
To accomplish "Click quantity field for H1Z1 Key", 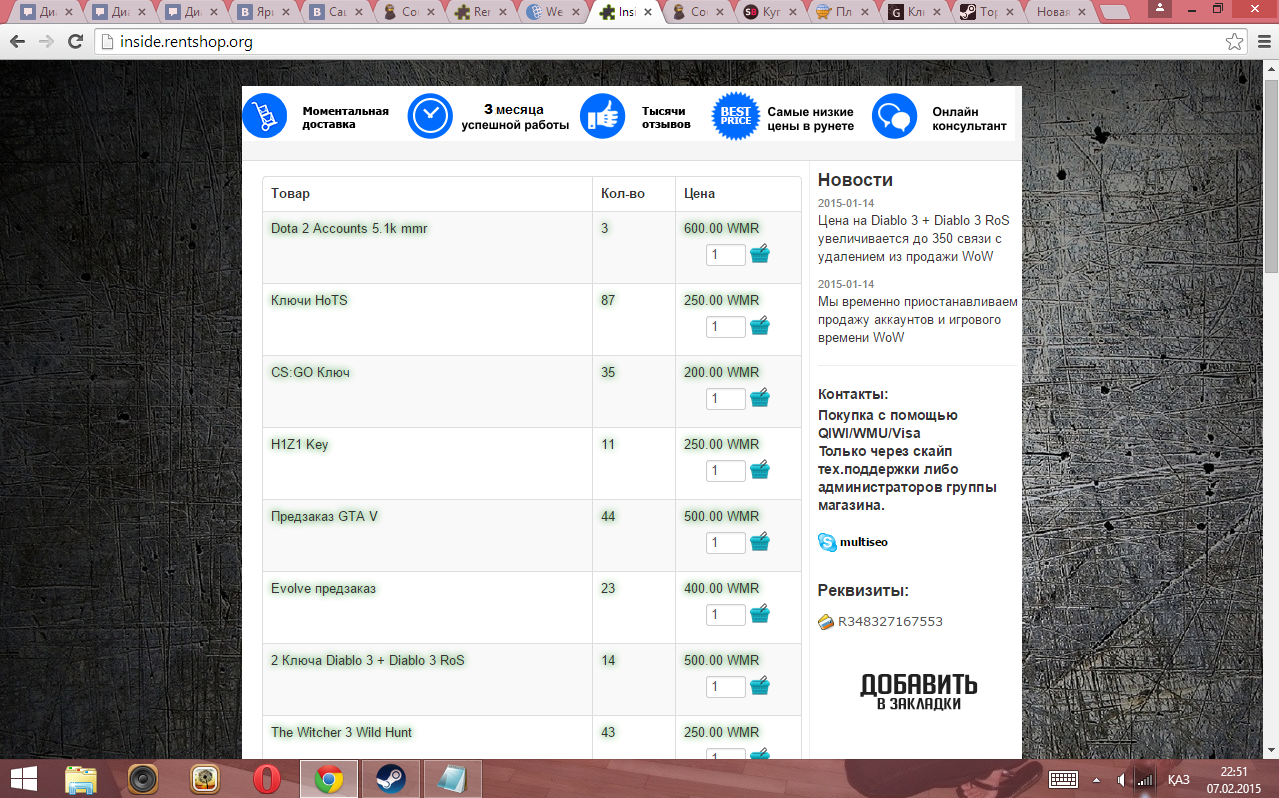I will click(x=726, y=471).
